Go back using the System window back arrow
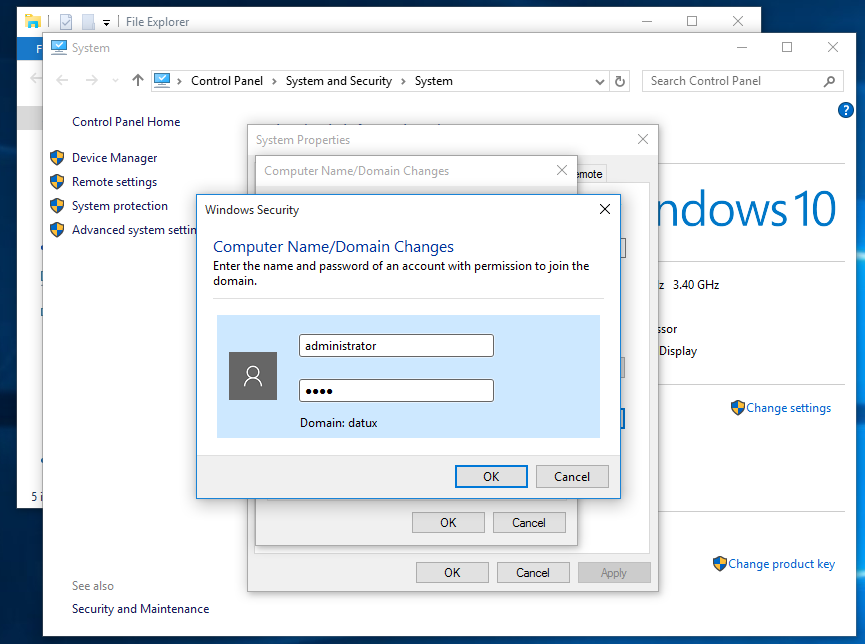The width and height of the screenshot is (865, 644). [62, 81]
